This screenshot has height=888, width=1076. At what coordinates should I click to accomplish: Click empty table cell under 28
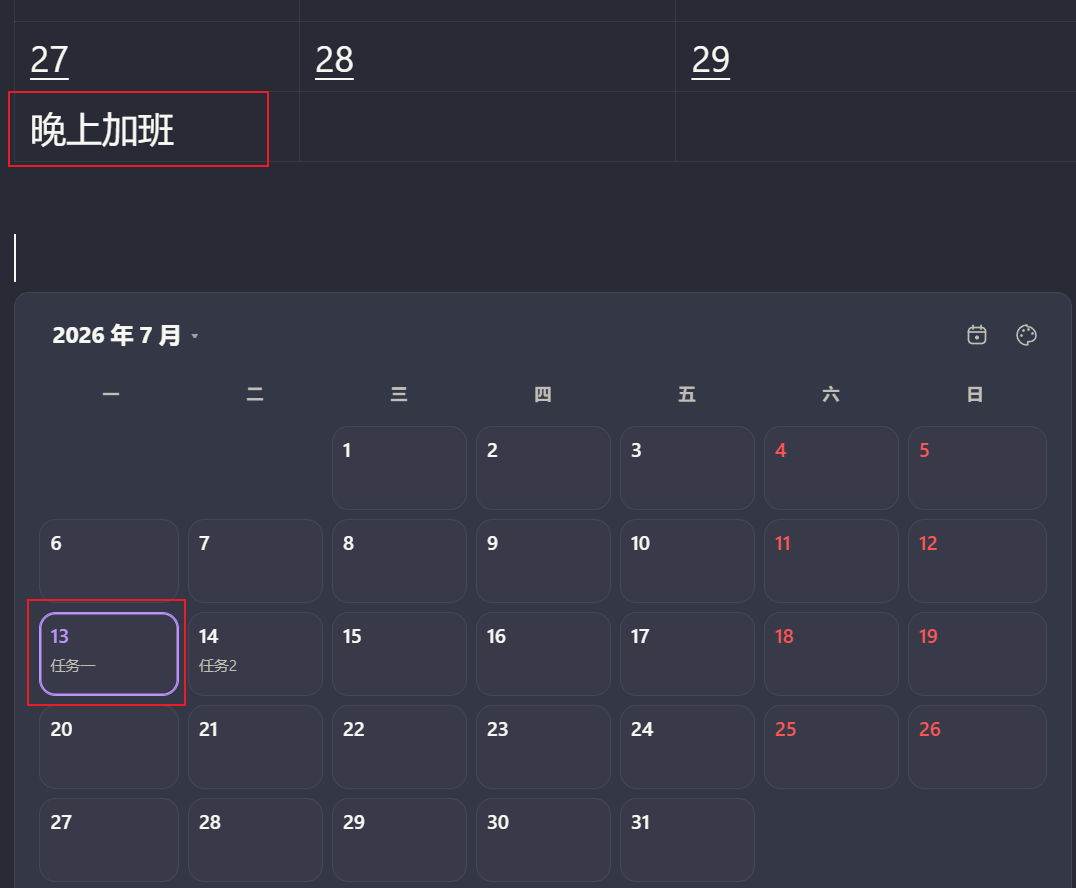click(487, 127)
